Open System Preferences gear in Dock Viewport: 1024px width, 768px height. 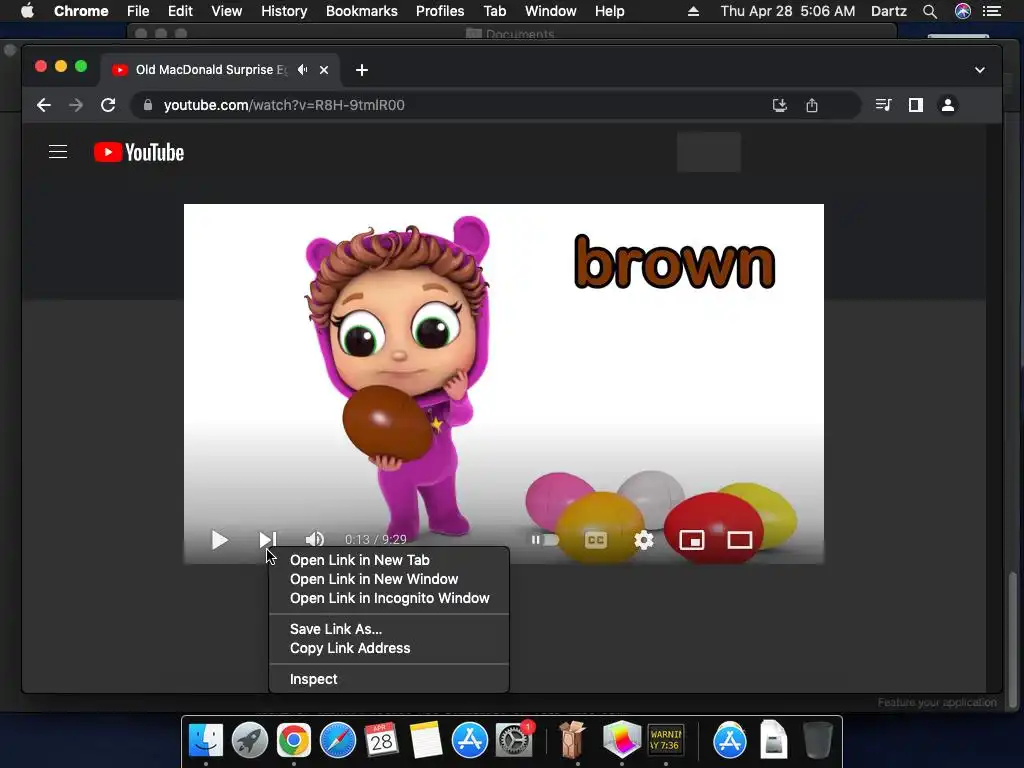514,741
